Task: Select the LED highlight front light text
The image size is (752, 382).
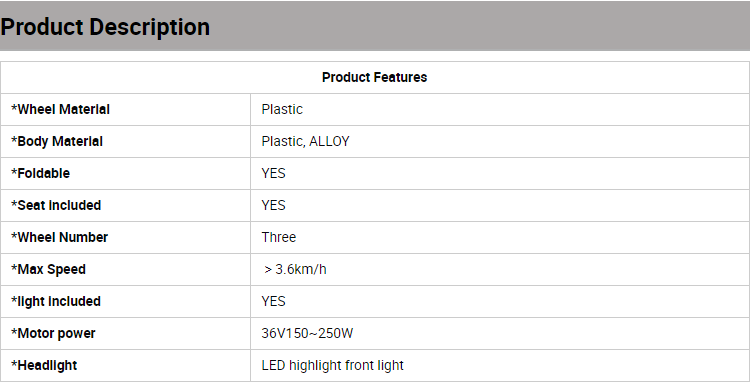Action: coord(332,365)
